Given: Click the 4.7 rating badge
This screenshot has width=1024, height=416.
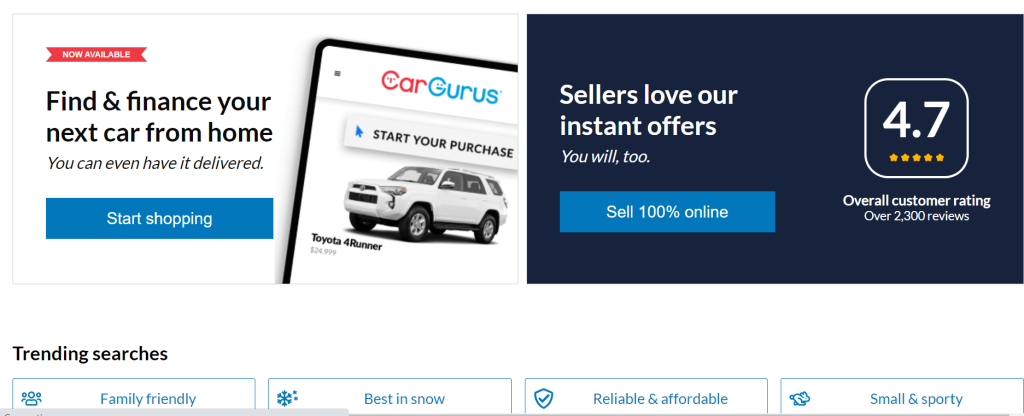Looking at the screenshot, I should 916,128.
